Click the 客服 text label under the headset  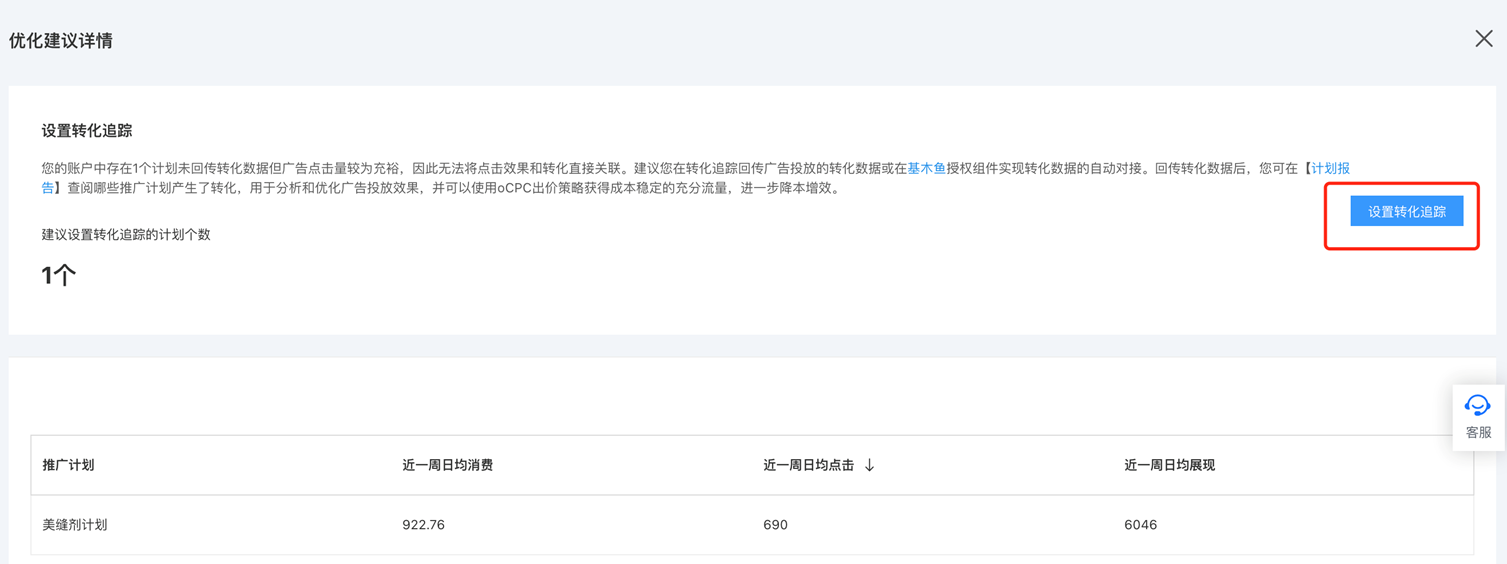tap(1478, 432)
